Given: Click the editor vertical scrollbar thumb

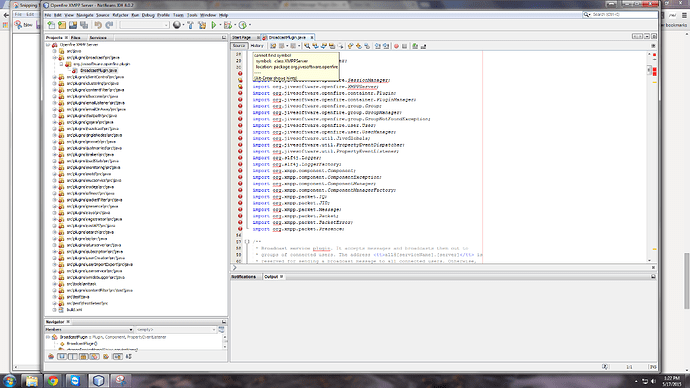Looking at the screenshot, I should click(649, 70).
